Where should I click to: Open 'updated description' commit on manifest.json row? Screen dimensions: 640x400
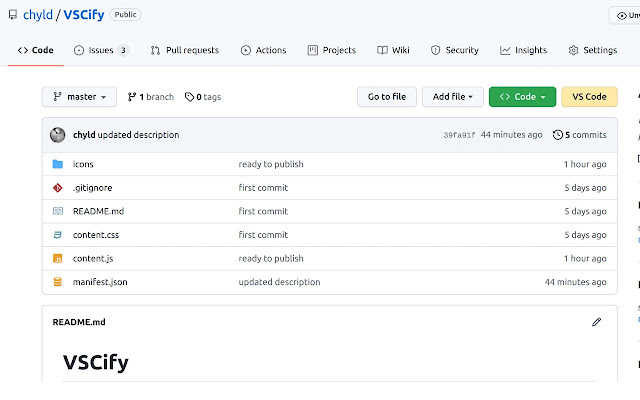280,282
